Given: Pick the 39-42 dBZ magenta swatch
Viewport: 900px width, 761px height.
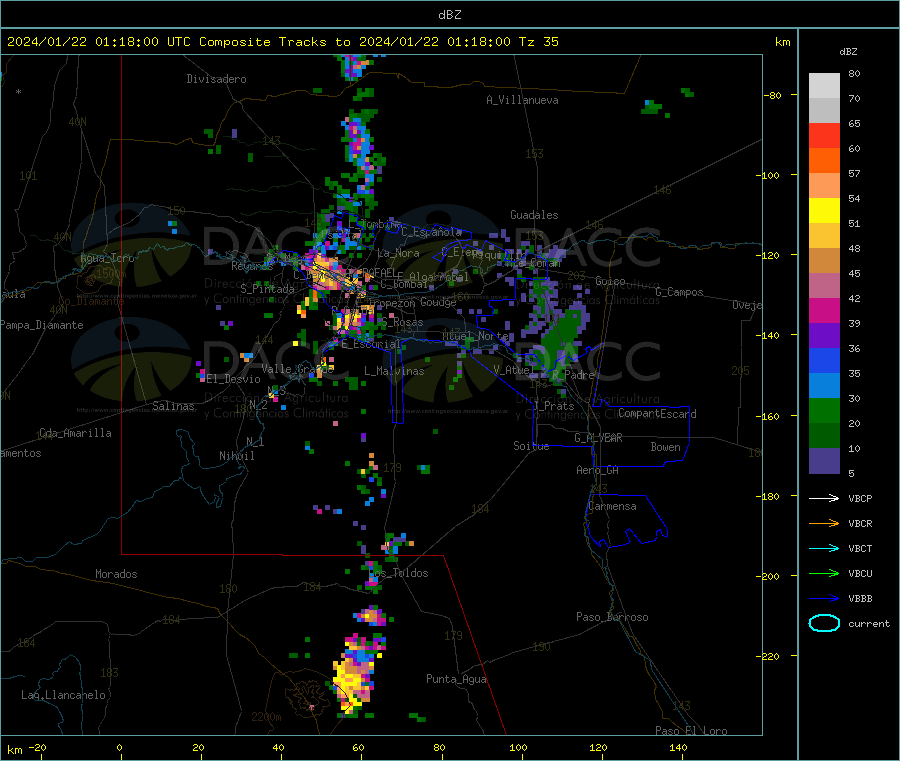Looking at the screenshot, I should coord(824,310).
